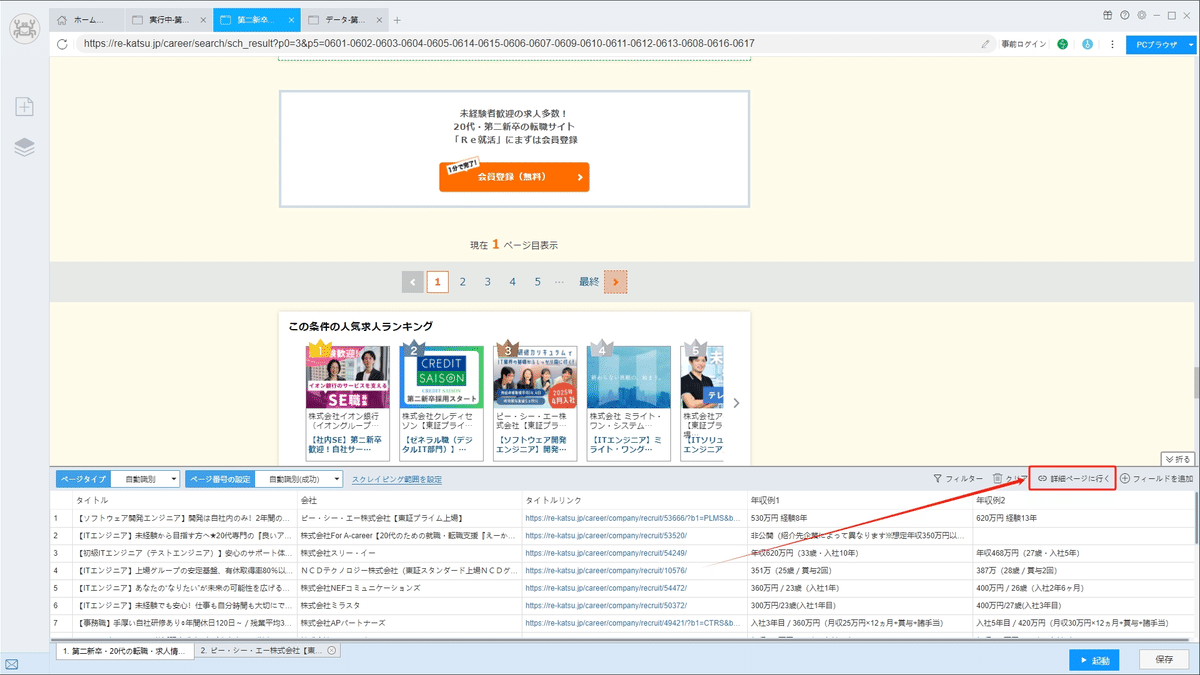Click the フィルター filter button
This screenshot has width=1200, height=675.
click(957, 479)
